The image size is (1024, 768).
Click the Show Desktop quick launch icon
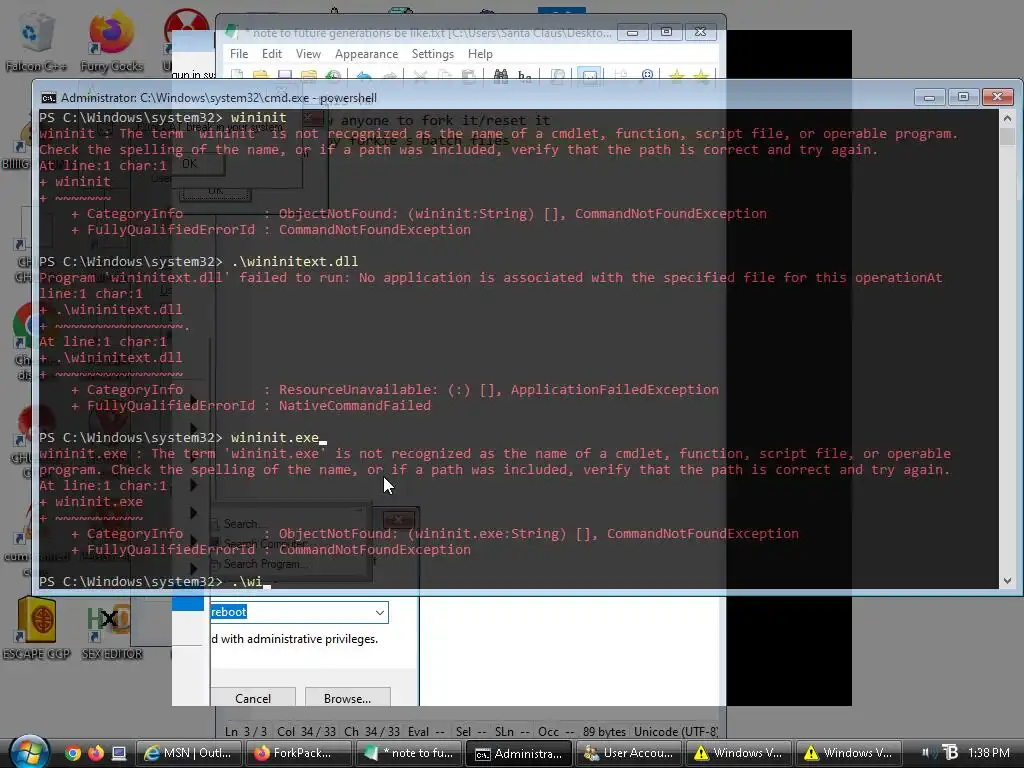pos(118,753)
